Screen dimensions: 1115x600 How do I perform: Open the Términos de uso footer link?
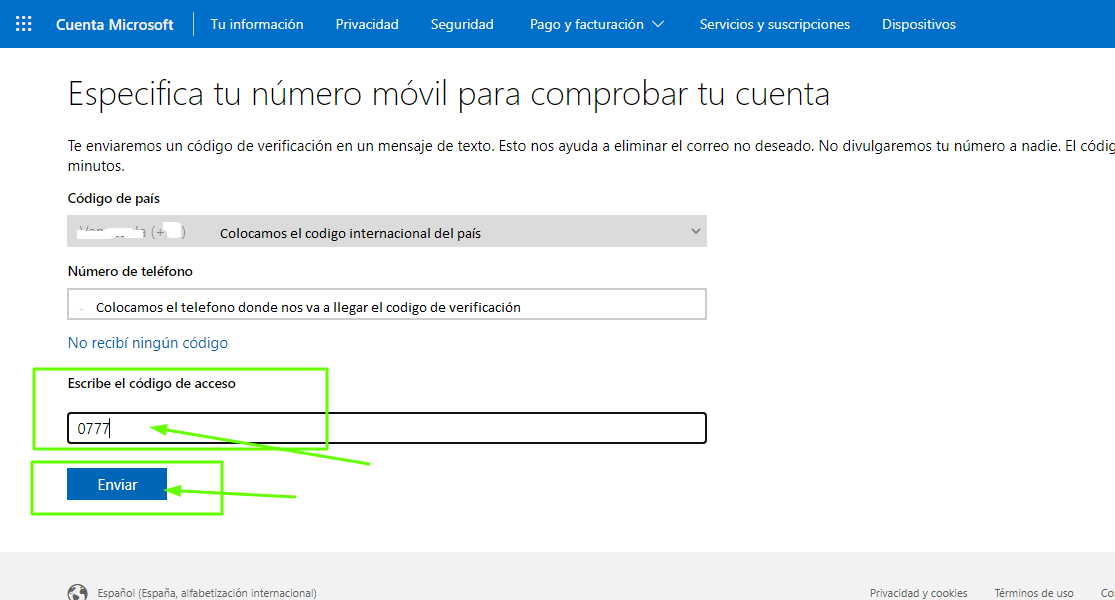(1033, 593)
